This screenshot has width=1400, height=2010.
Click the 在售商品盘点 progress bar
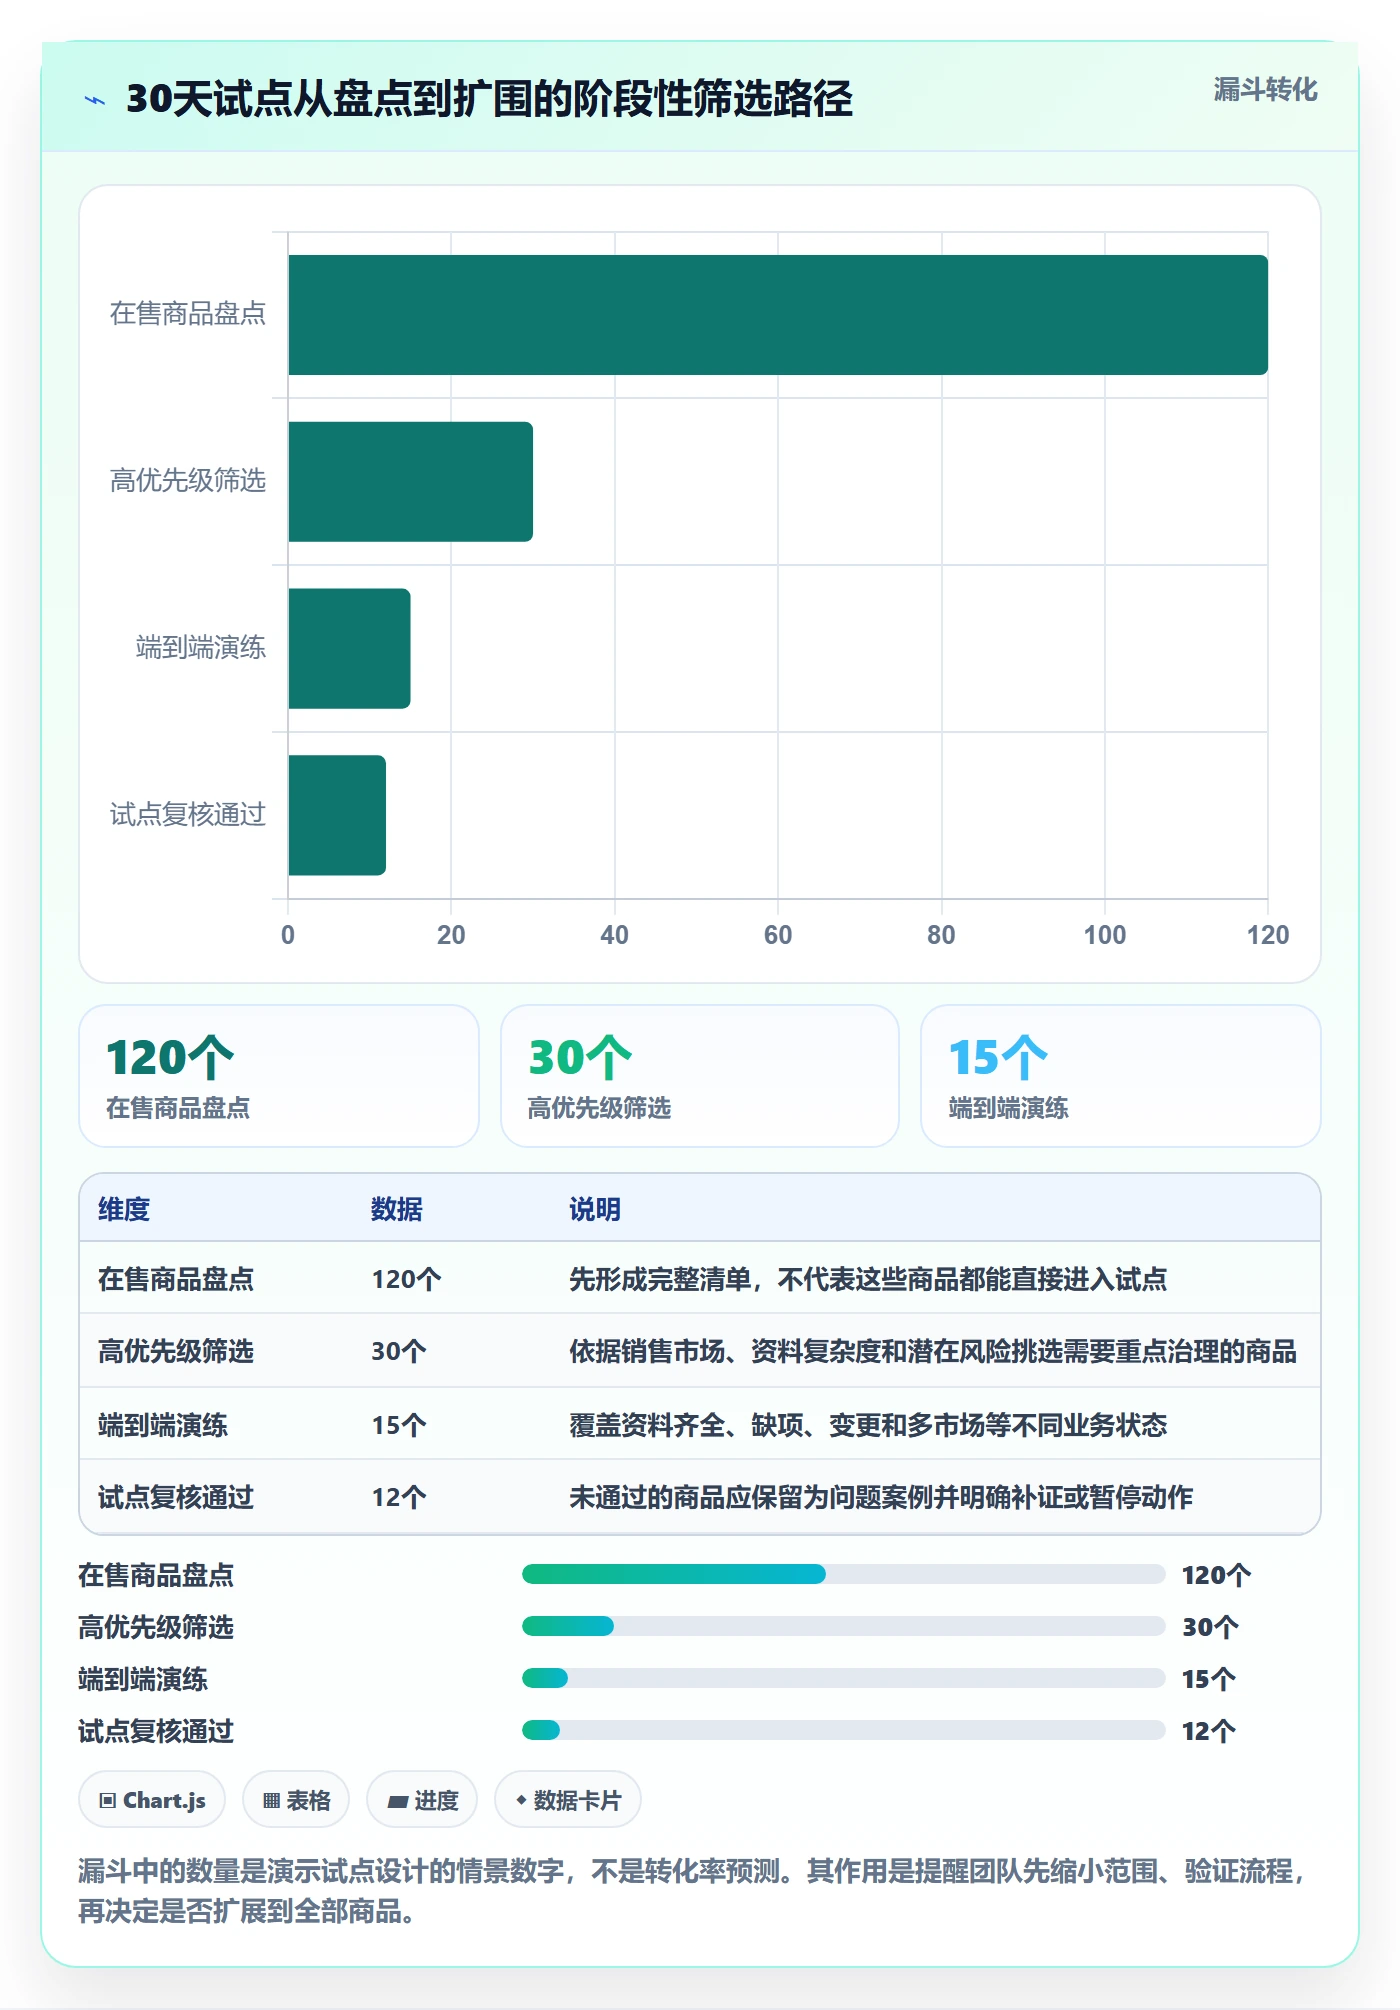844,1574
